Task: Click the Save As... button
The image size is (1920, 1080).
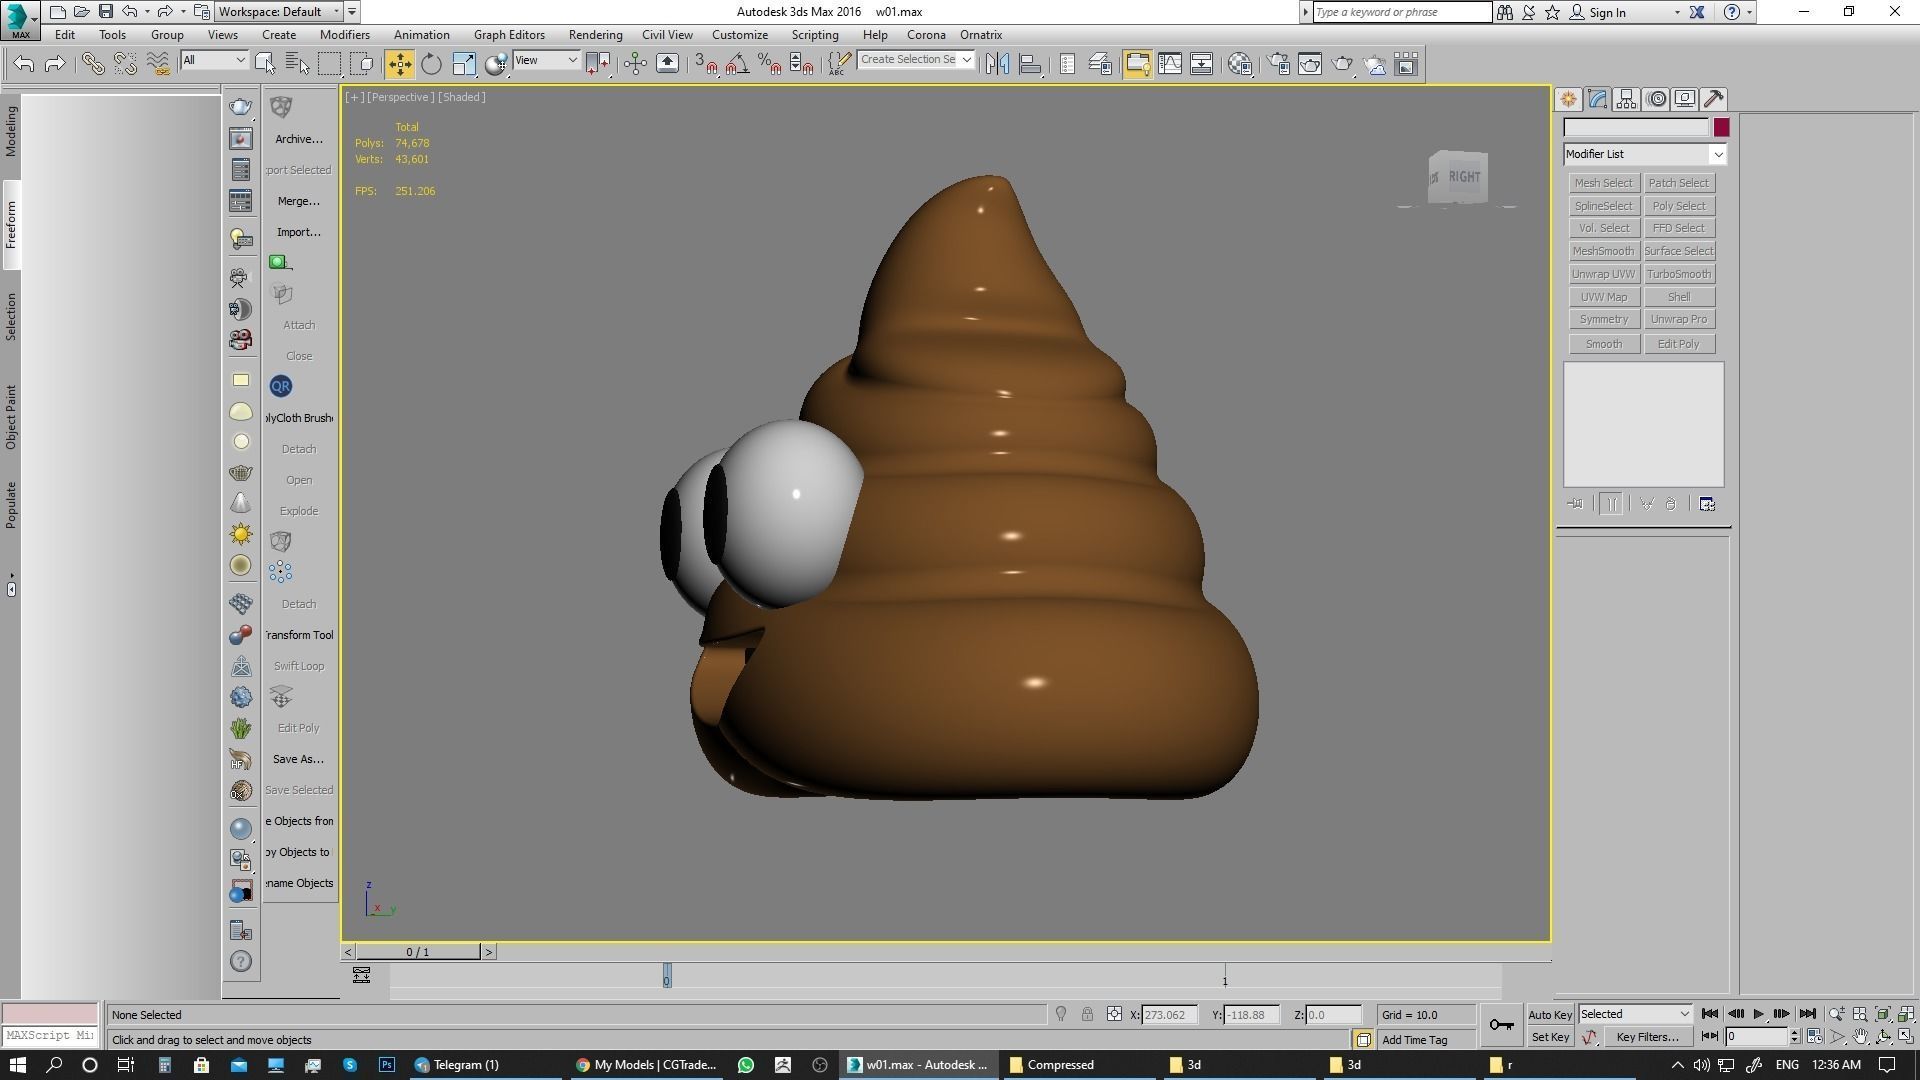Action: (x=298, y=759)
